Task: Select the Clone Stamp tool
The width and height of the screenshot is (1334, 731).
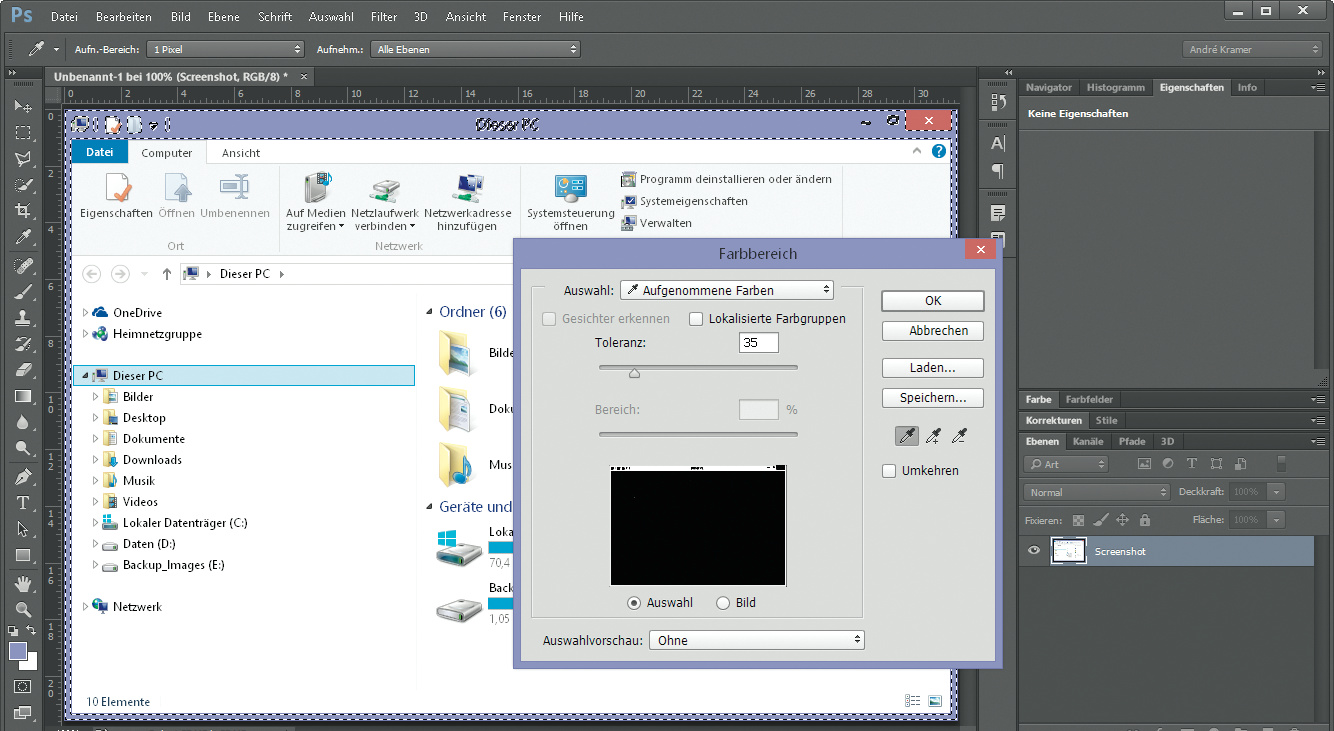Action: [23, 318]
